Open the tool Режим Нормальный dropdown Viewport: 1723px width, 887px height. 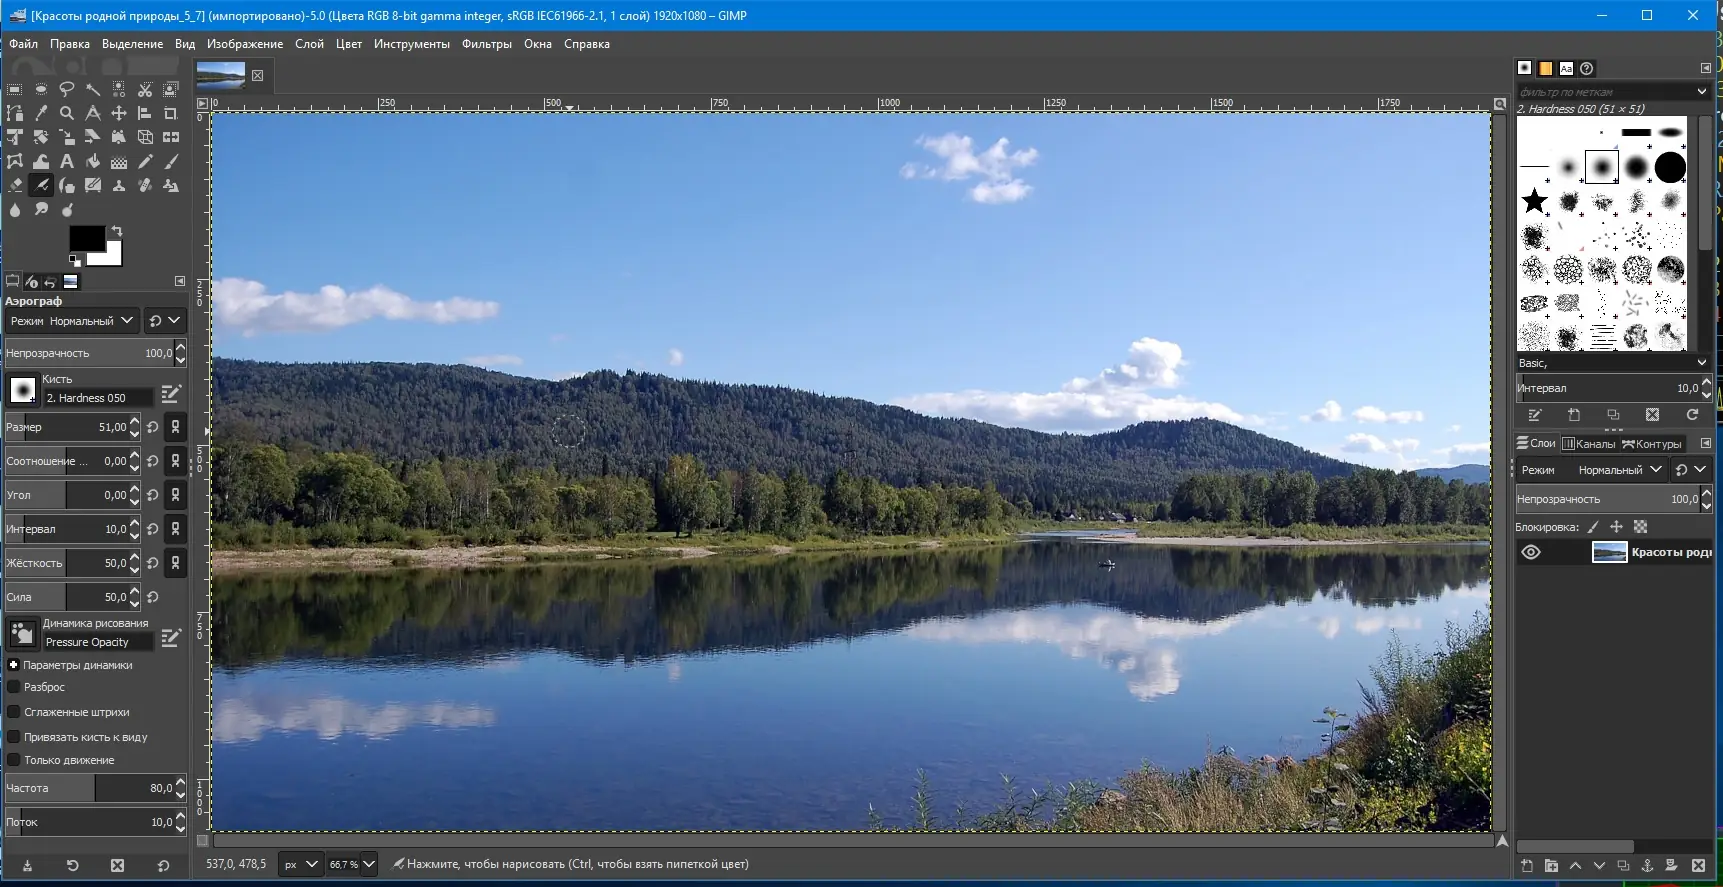pos(71,321)
